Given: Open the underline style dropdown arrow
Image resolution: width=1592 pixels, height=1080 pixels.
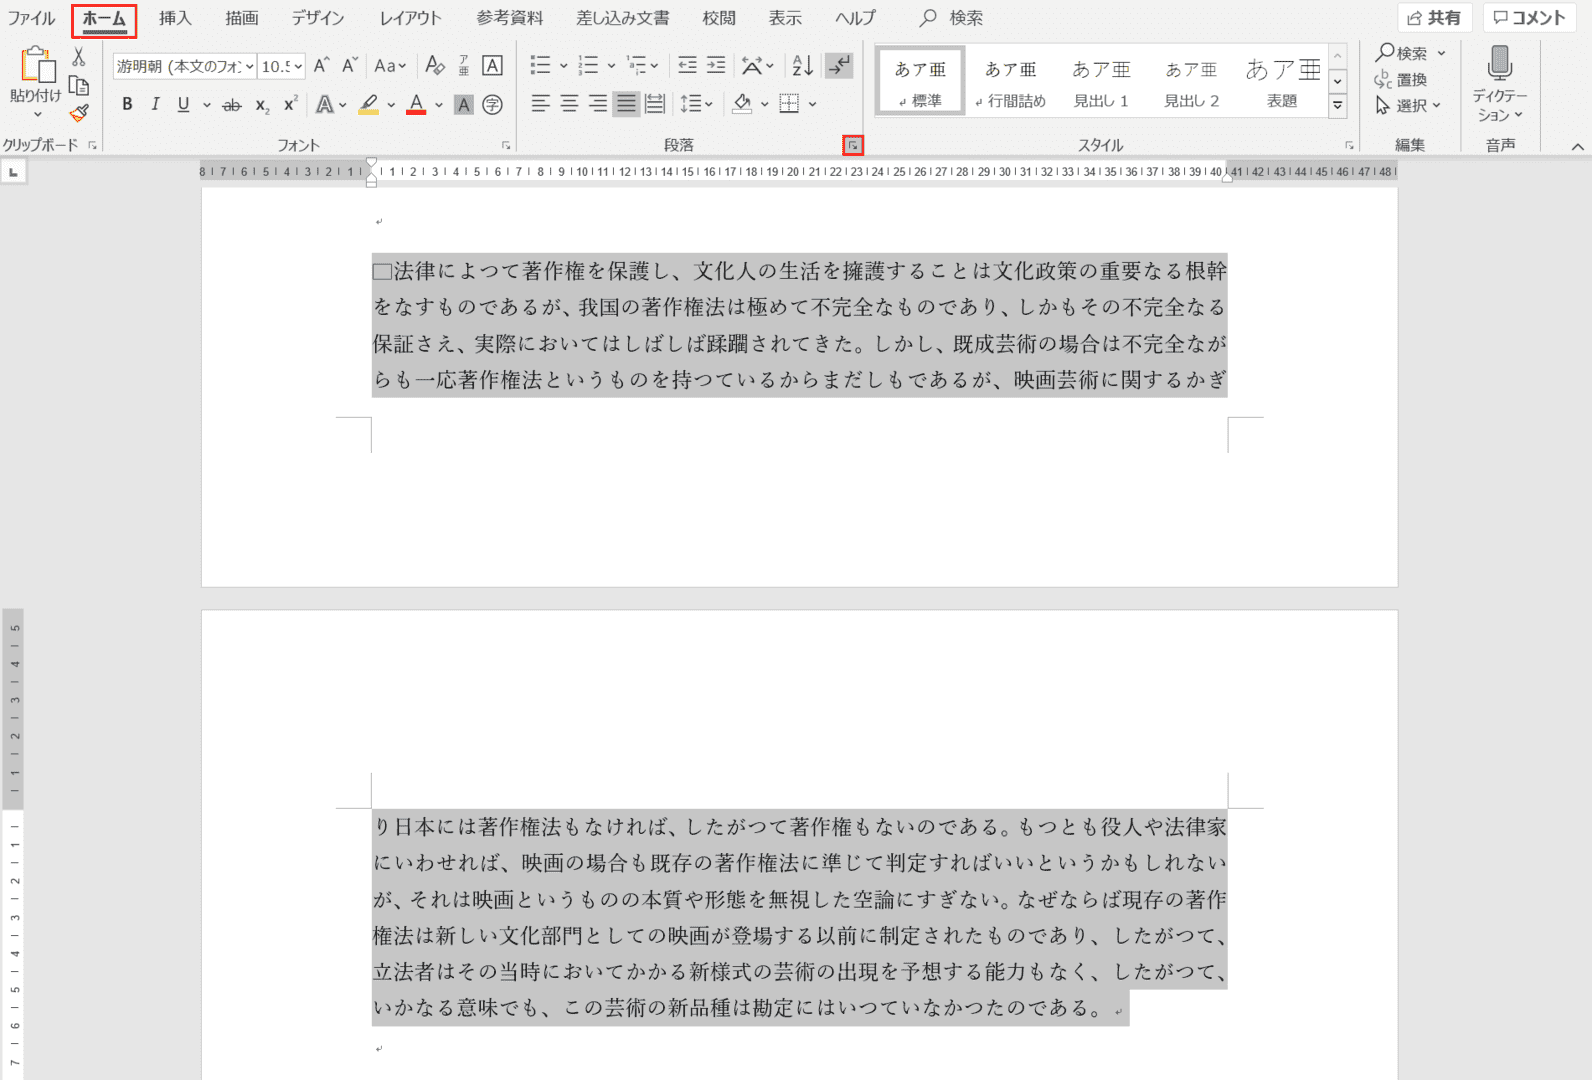Looking at the screenshot, I should [207, 104].
